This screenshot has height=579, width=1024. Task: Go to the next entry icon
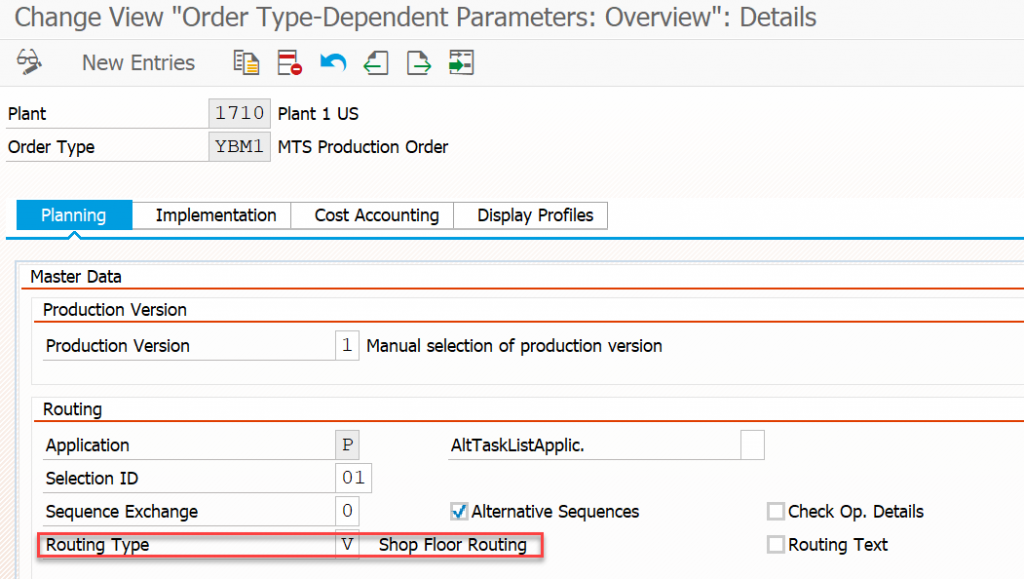419,63
